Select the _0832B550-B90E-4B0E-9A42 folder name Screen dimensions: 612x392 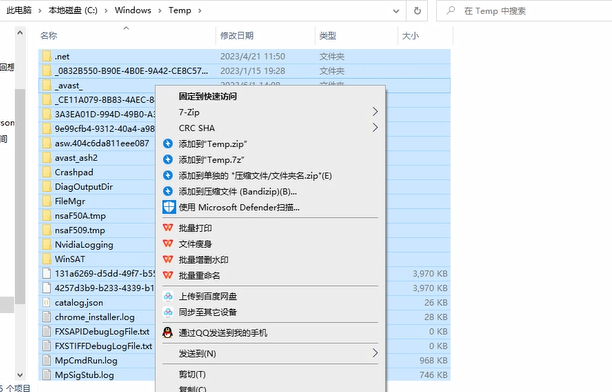click(x=132, y=71)
